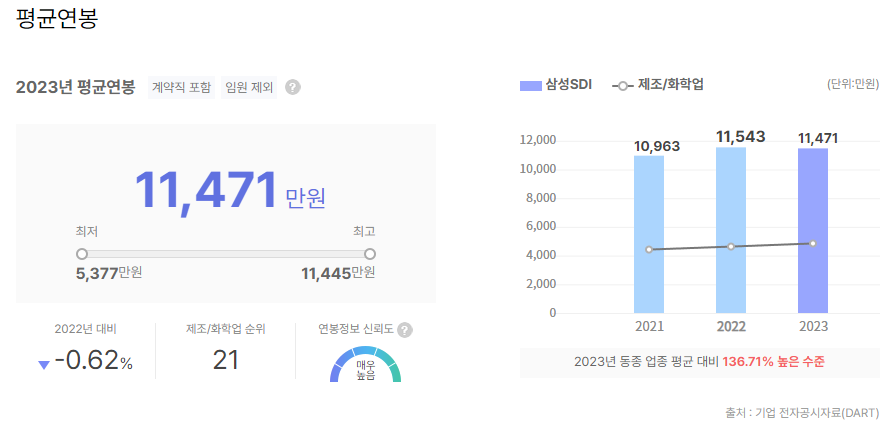Click the 최저 salary range handle
Viewport: 888px width, 434px height.
(x=82, y=254)
